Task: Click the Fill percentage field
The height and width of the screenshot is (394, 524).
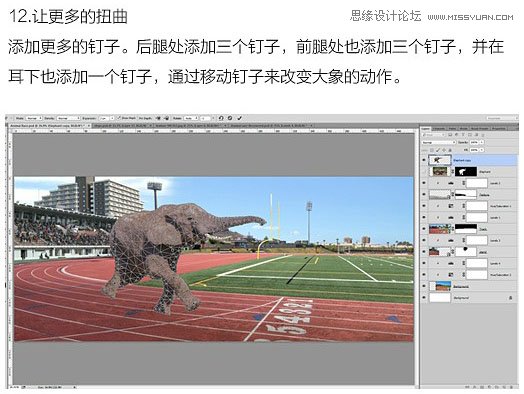Action: (x=474, y=150)
